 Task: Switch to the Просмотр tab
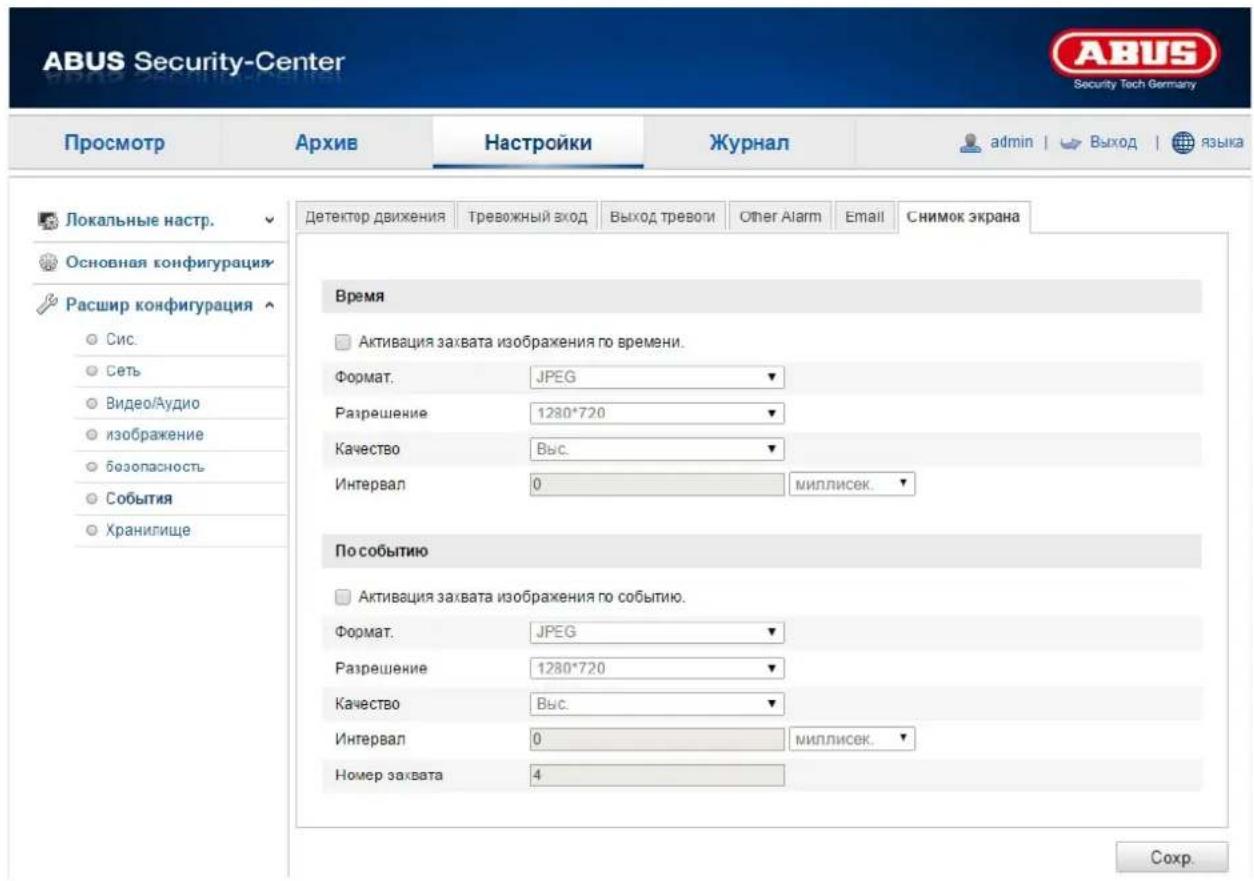tap(113, 143)
